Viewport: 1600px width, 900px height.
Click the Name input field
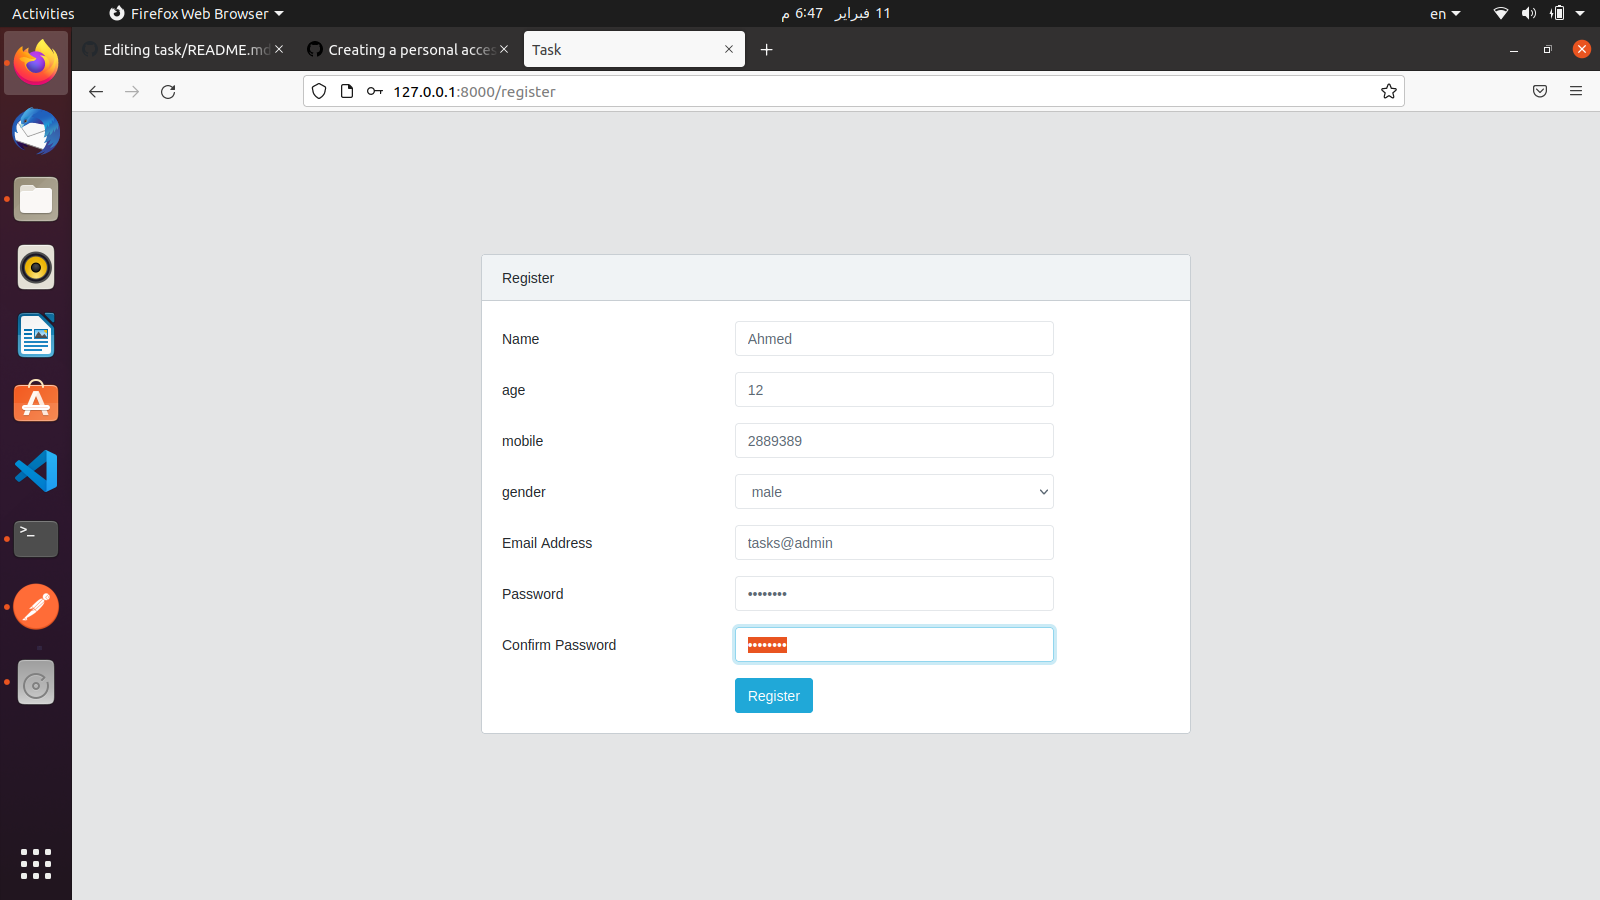(x=894, y=339)
